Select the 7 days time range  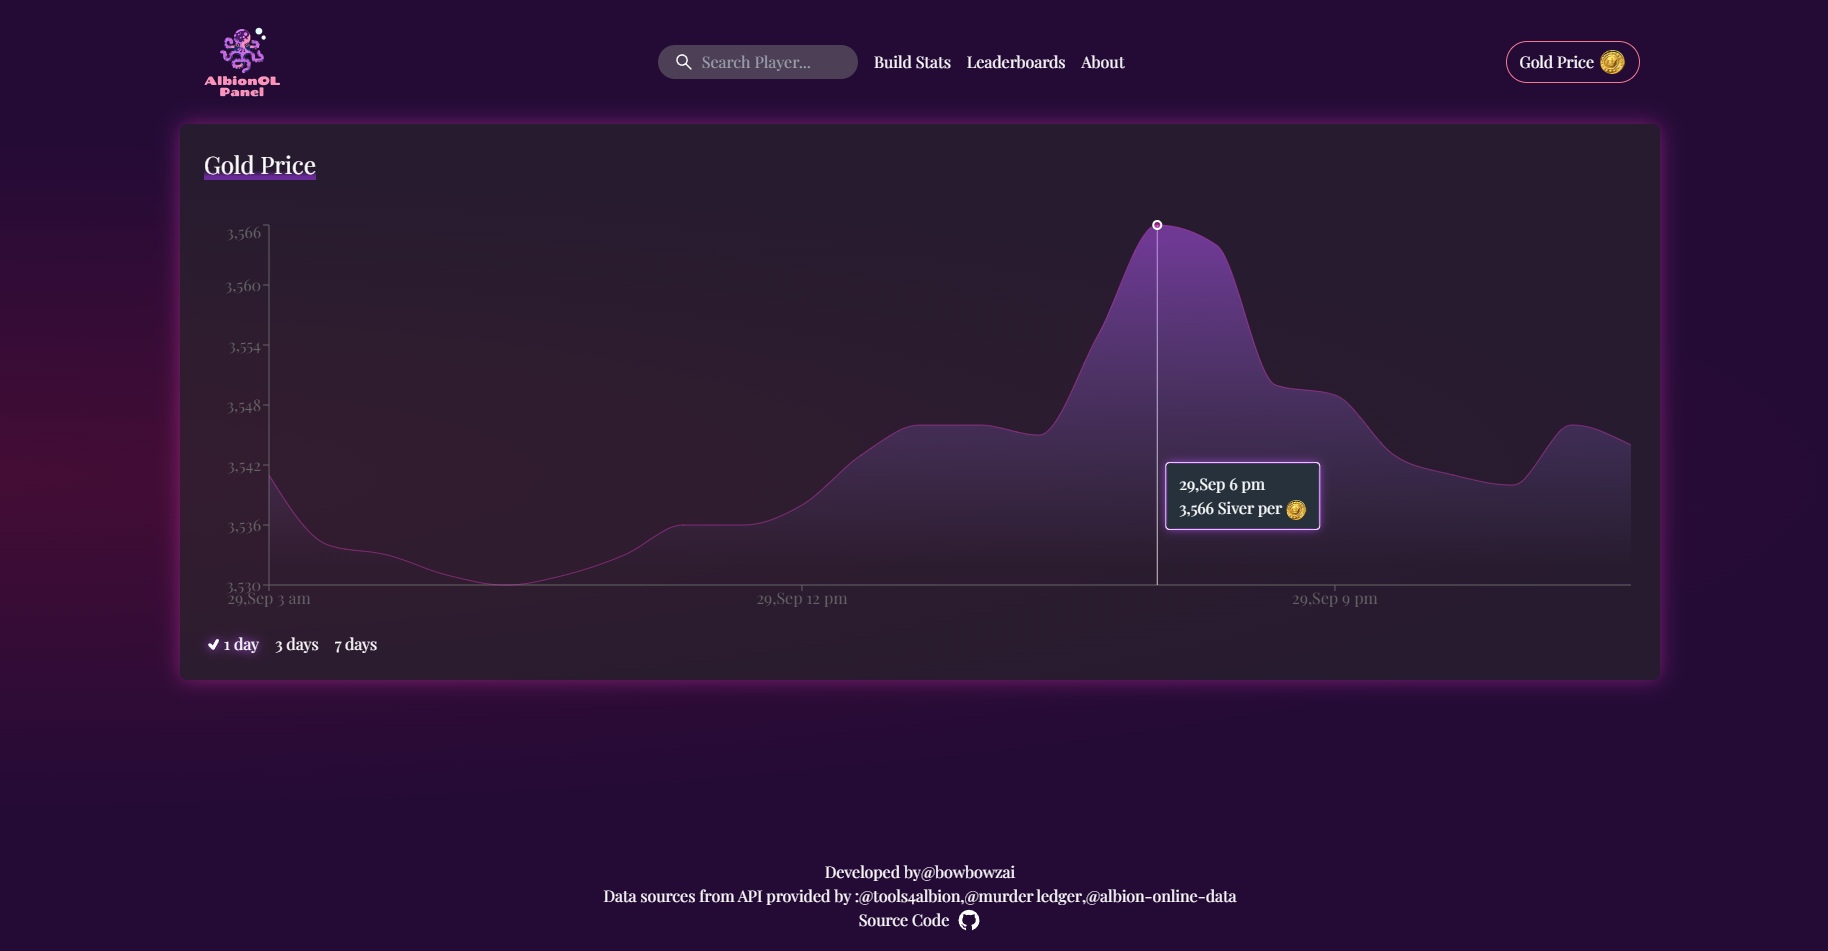point(355,644)
